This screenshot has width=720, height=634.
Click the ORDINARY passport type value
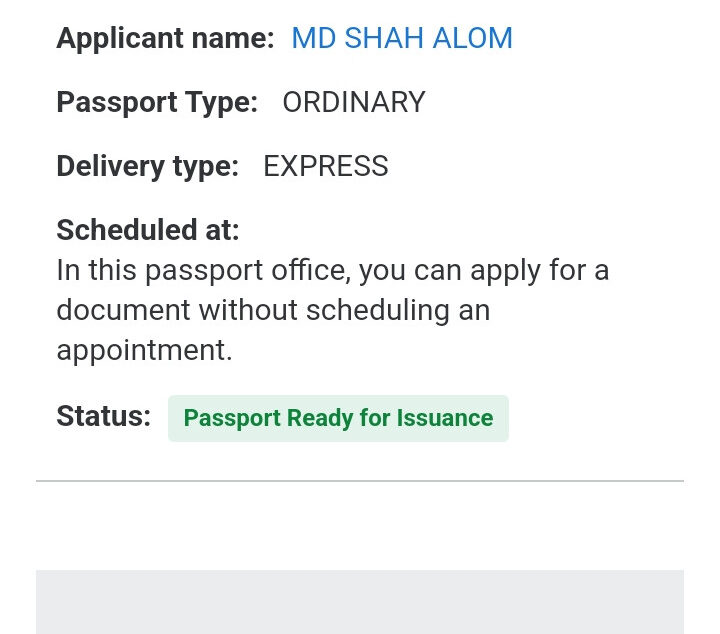pyautogui.click(x=354, y=102)
